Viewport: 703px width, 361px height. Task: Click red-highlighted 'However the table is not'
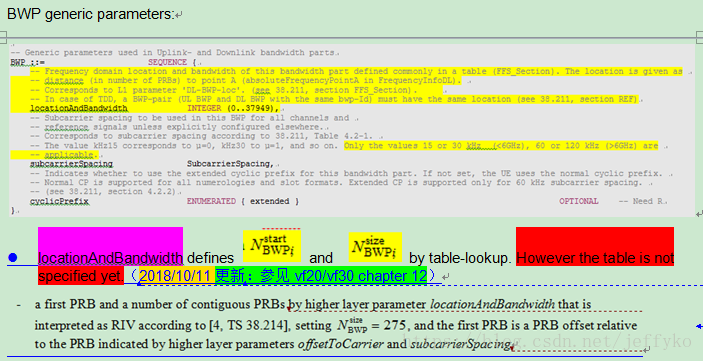click(x=595, y=258)
